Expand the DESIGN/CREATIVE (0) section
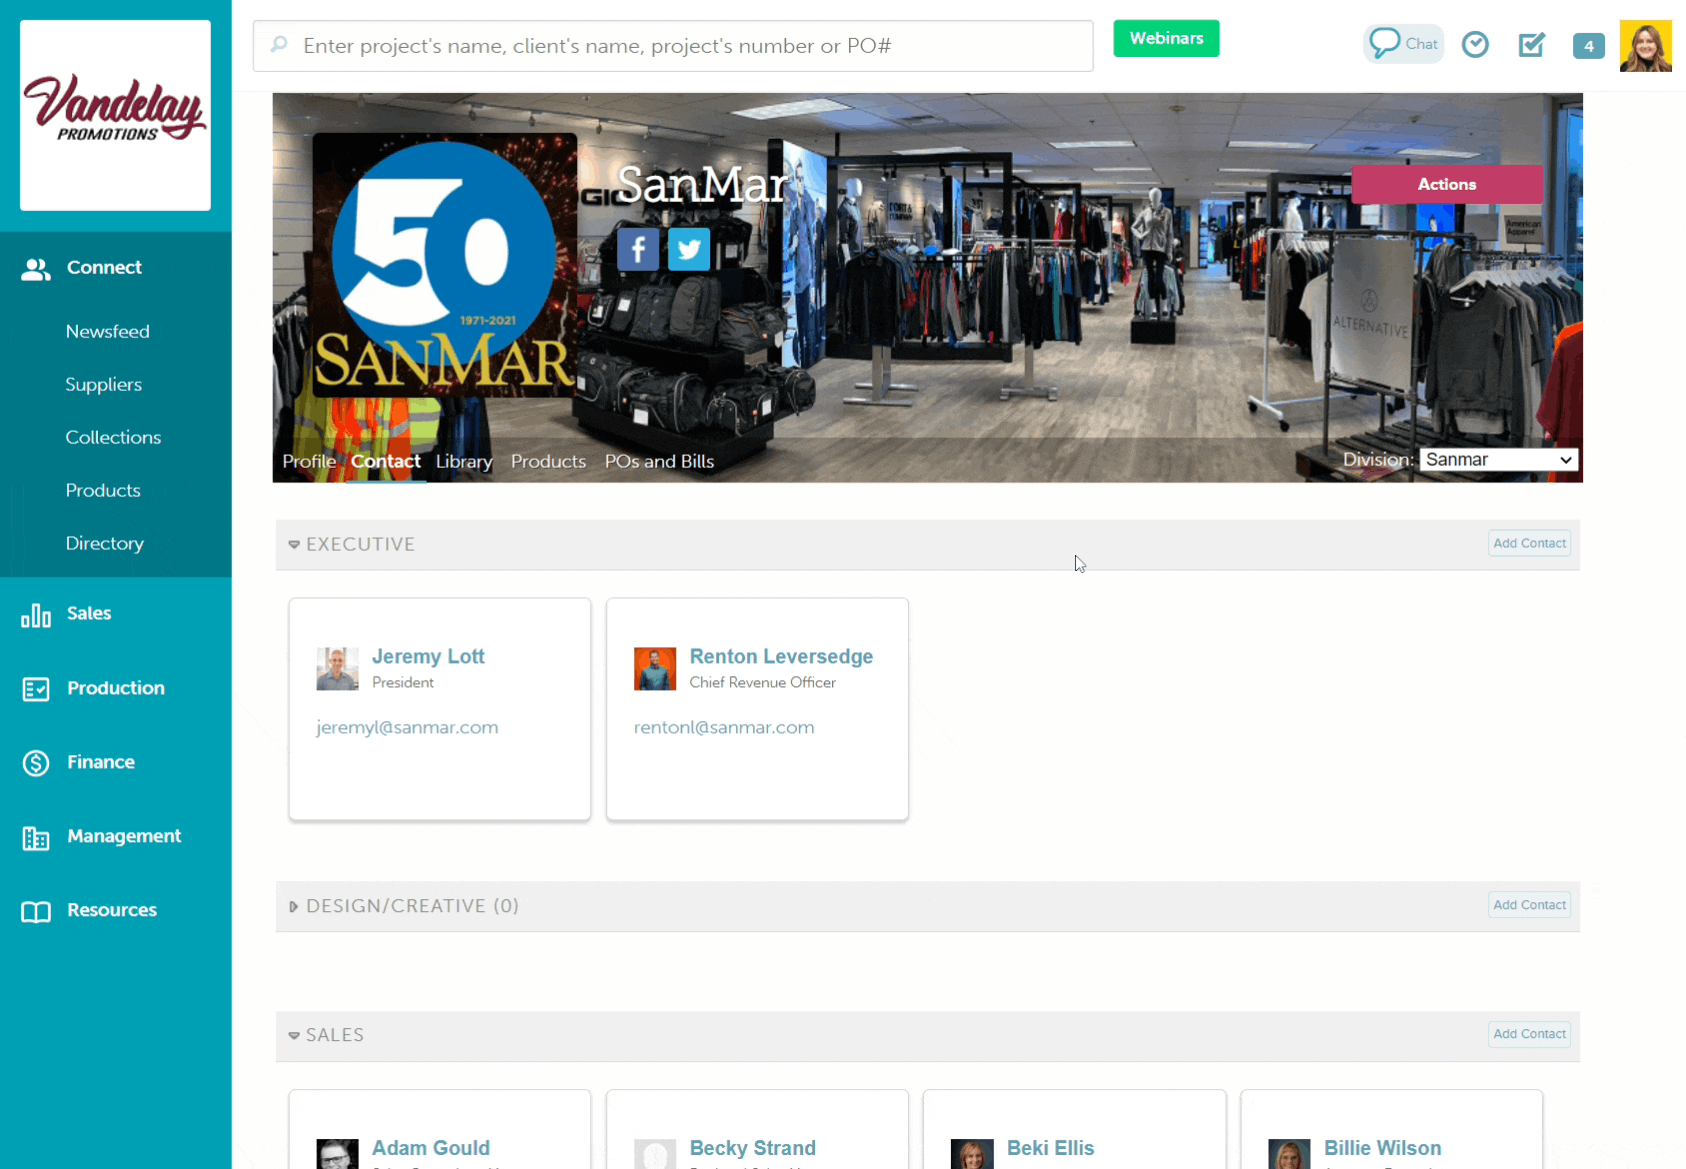Viewport: 1686px width, 1169px height. 294,907
